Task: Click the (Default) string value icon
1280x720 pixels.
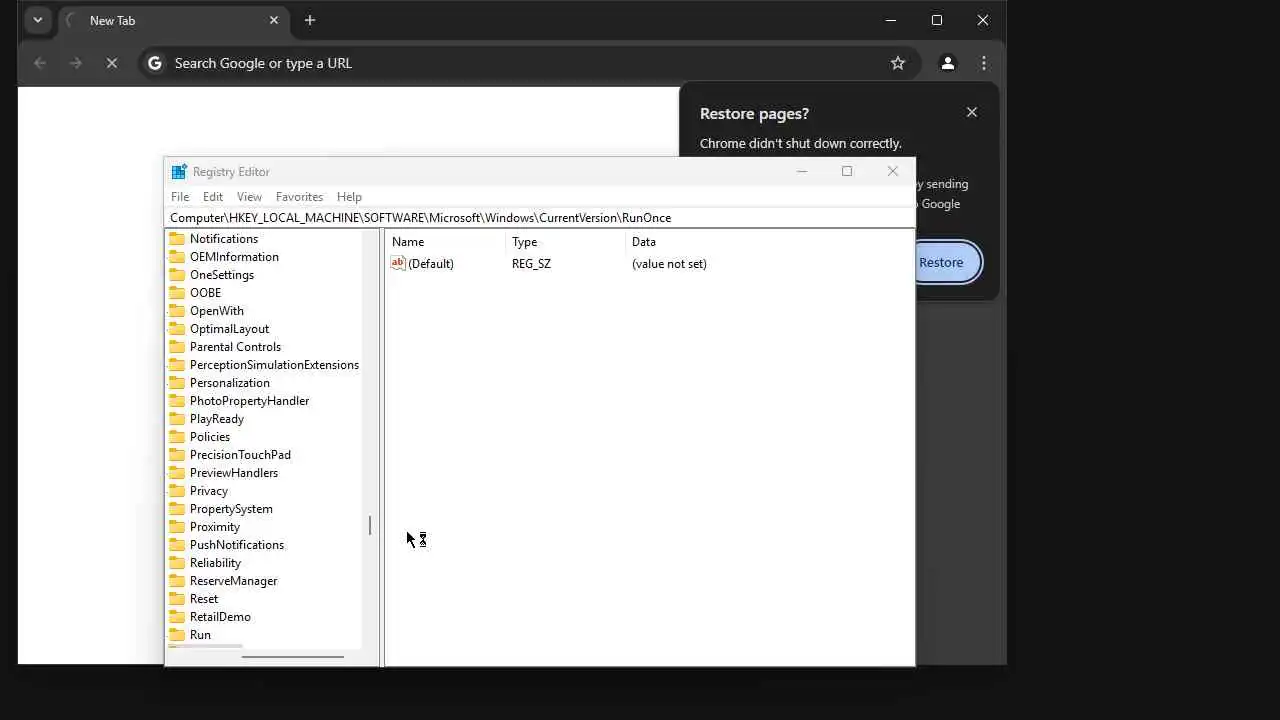Action: pos(398,263)
